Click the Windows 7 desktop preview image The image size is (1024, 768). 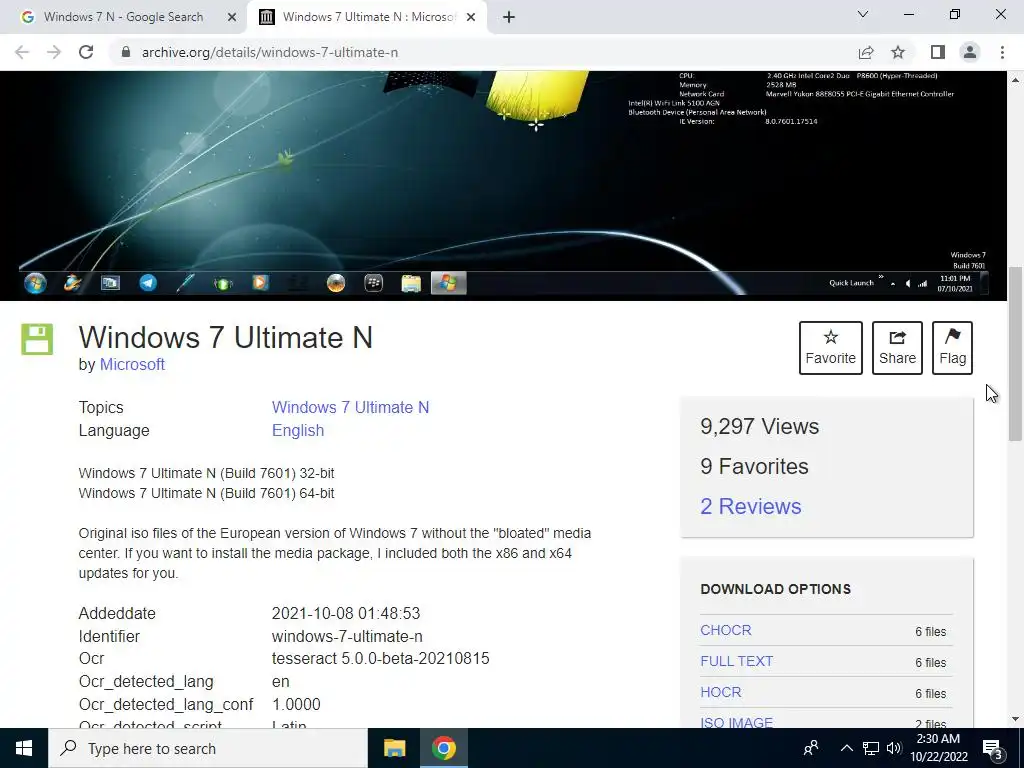503,185
